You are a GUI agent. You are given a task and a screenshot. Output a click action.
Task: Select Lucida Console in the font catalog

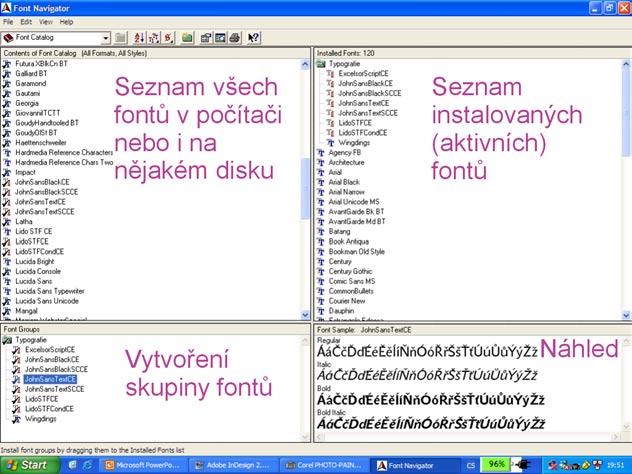[x=38, y=271]
